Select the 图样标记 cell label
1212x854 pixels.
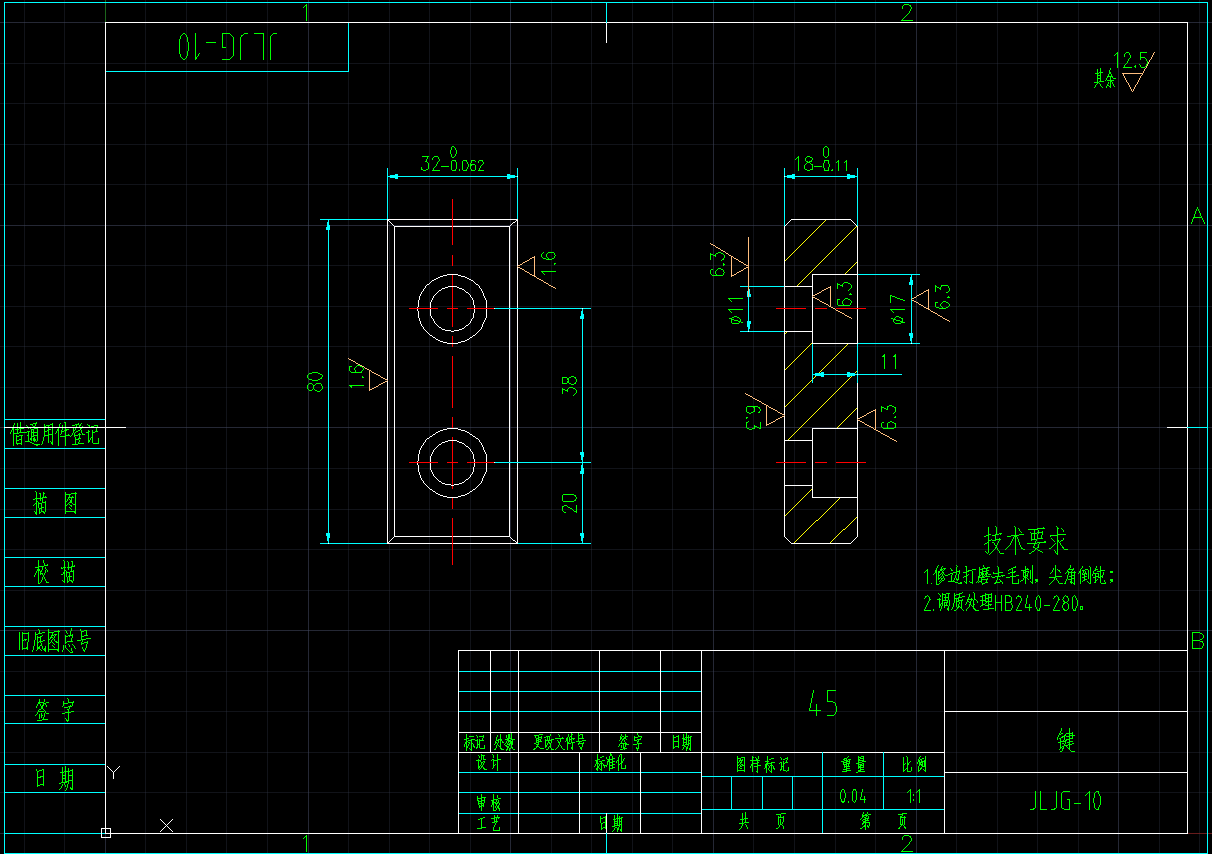763,765
